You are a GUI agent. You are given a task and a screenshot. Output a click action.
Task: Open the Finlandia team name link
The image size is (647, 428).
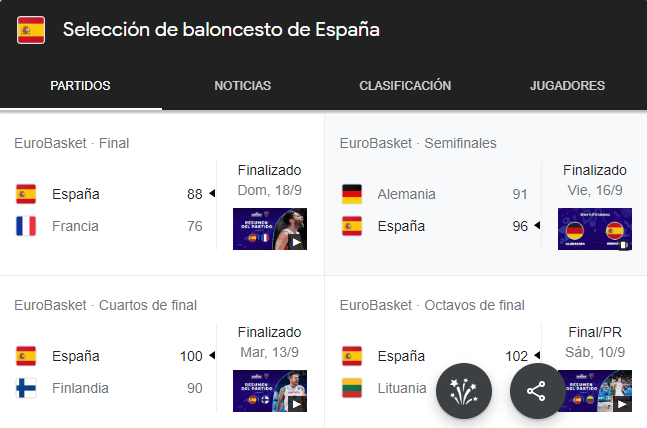pyautogui.click(x=80, y=388)
